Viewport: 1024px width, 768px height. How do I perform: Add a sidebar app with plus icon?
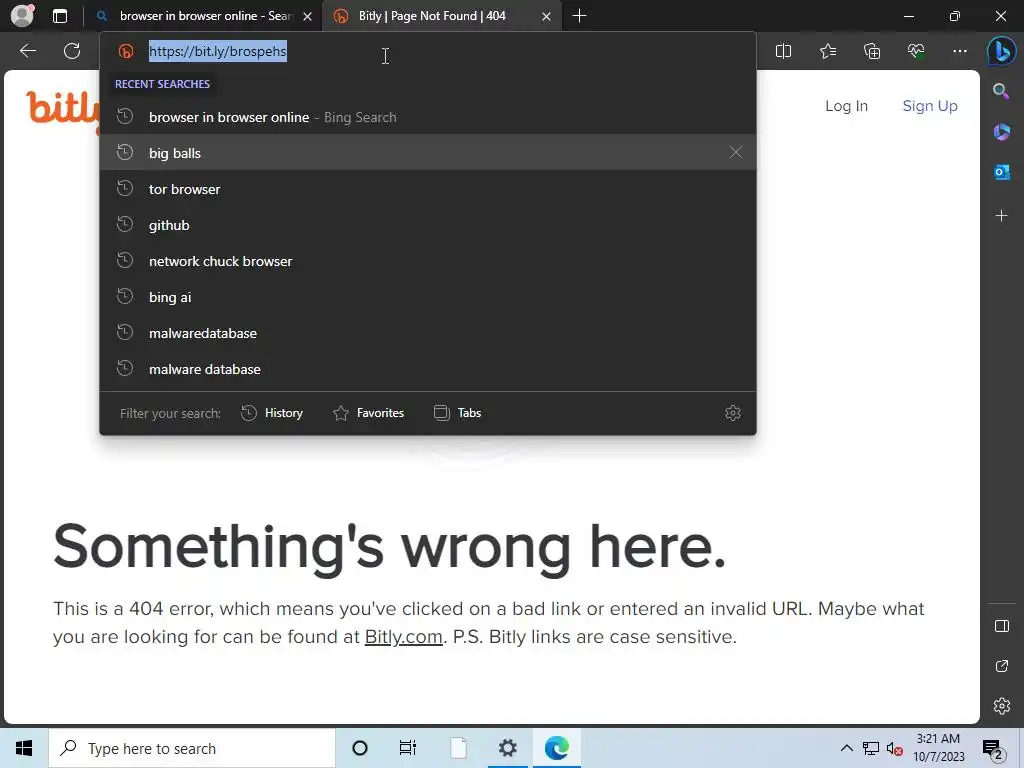(1001, 216)
